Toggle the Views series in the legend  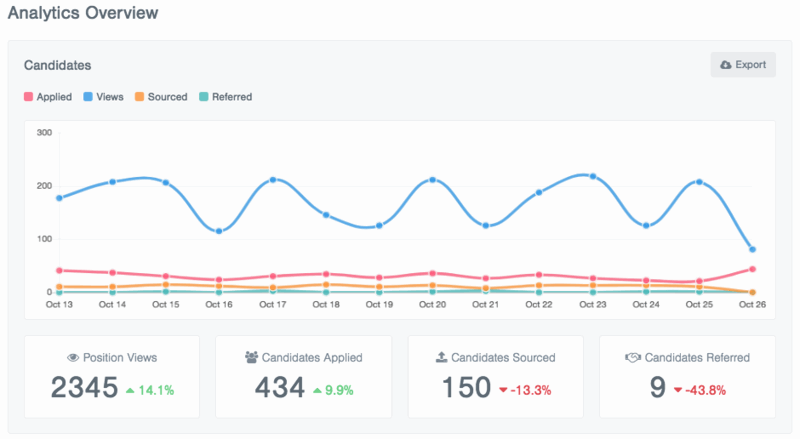tap(110, 97)
